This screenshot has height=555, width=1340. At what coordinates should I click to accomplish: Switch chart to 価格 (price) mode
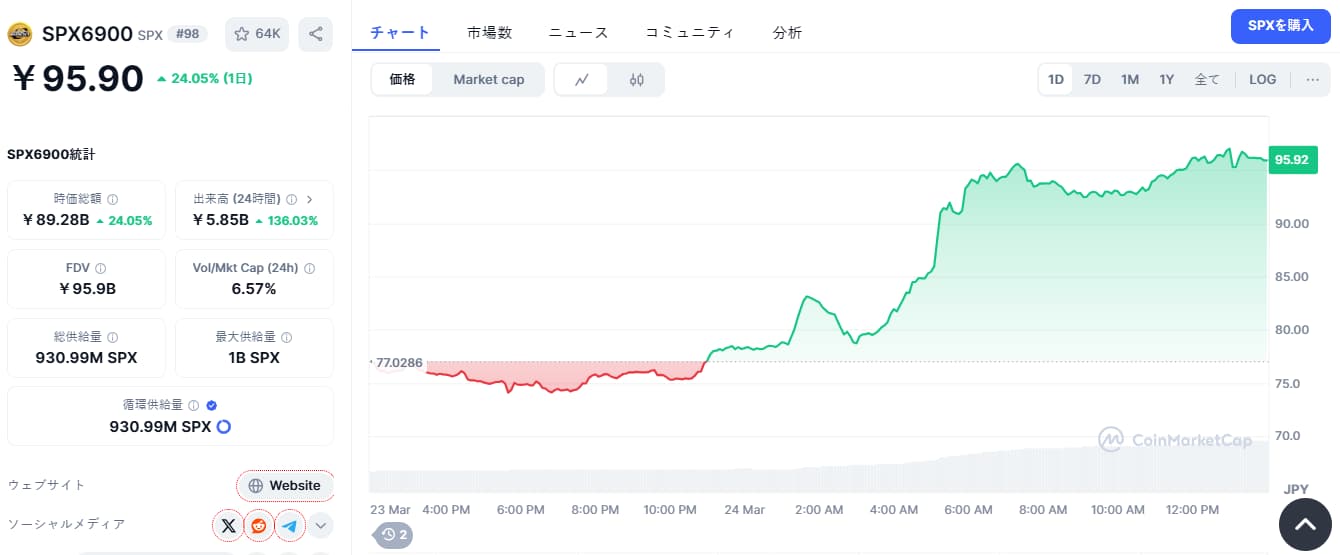pyautogui.click(x=402, y=80)
